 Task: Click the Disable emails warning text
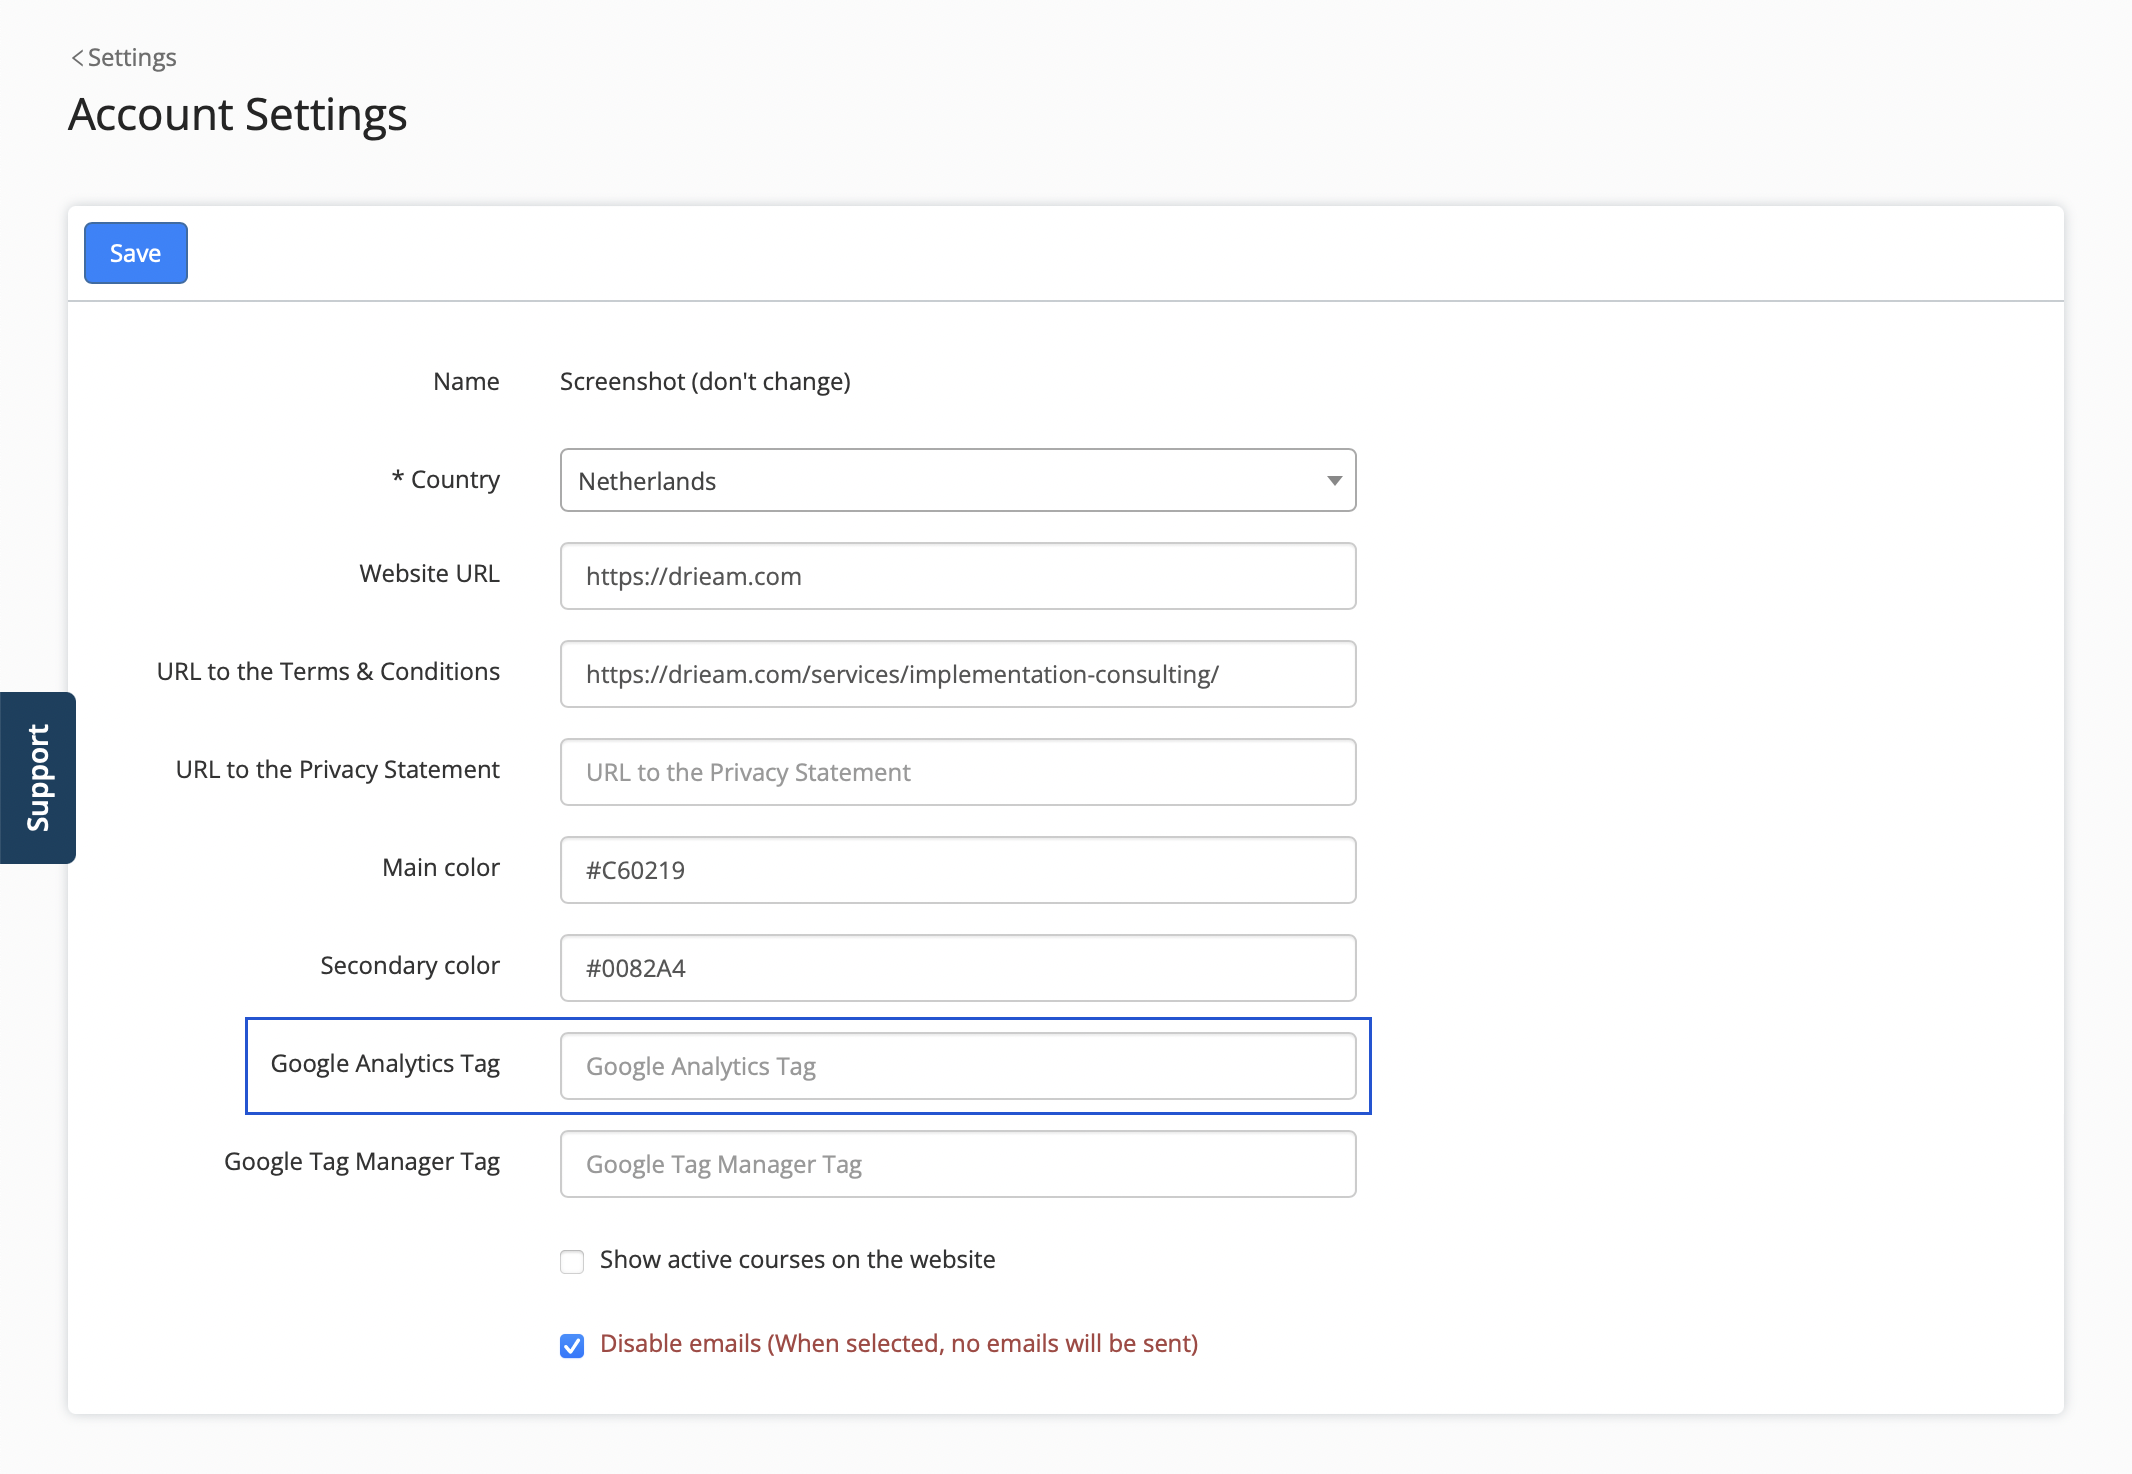899,1343
